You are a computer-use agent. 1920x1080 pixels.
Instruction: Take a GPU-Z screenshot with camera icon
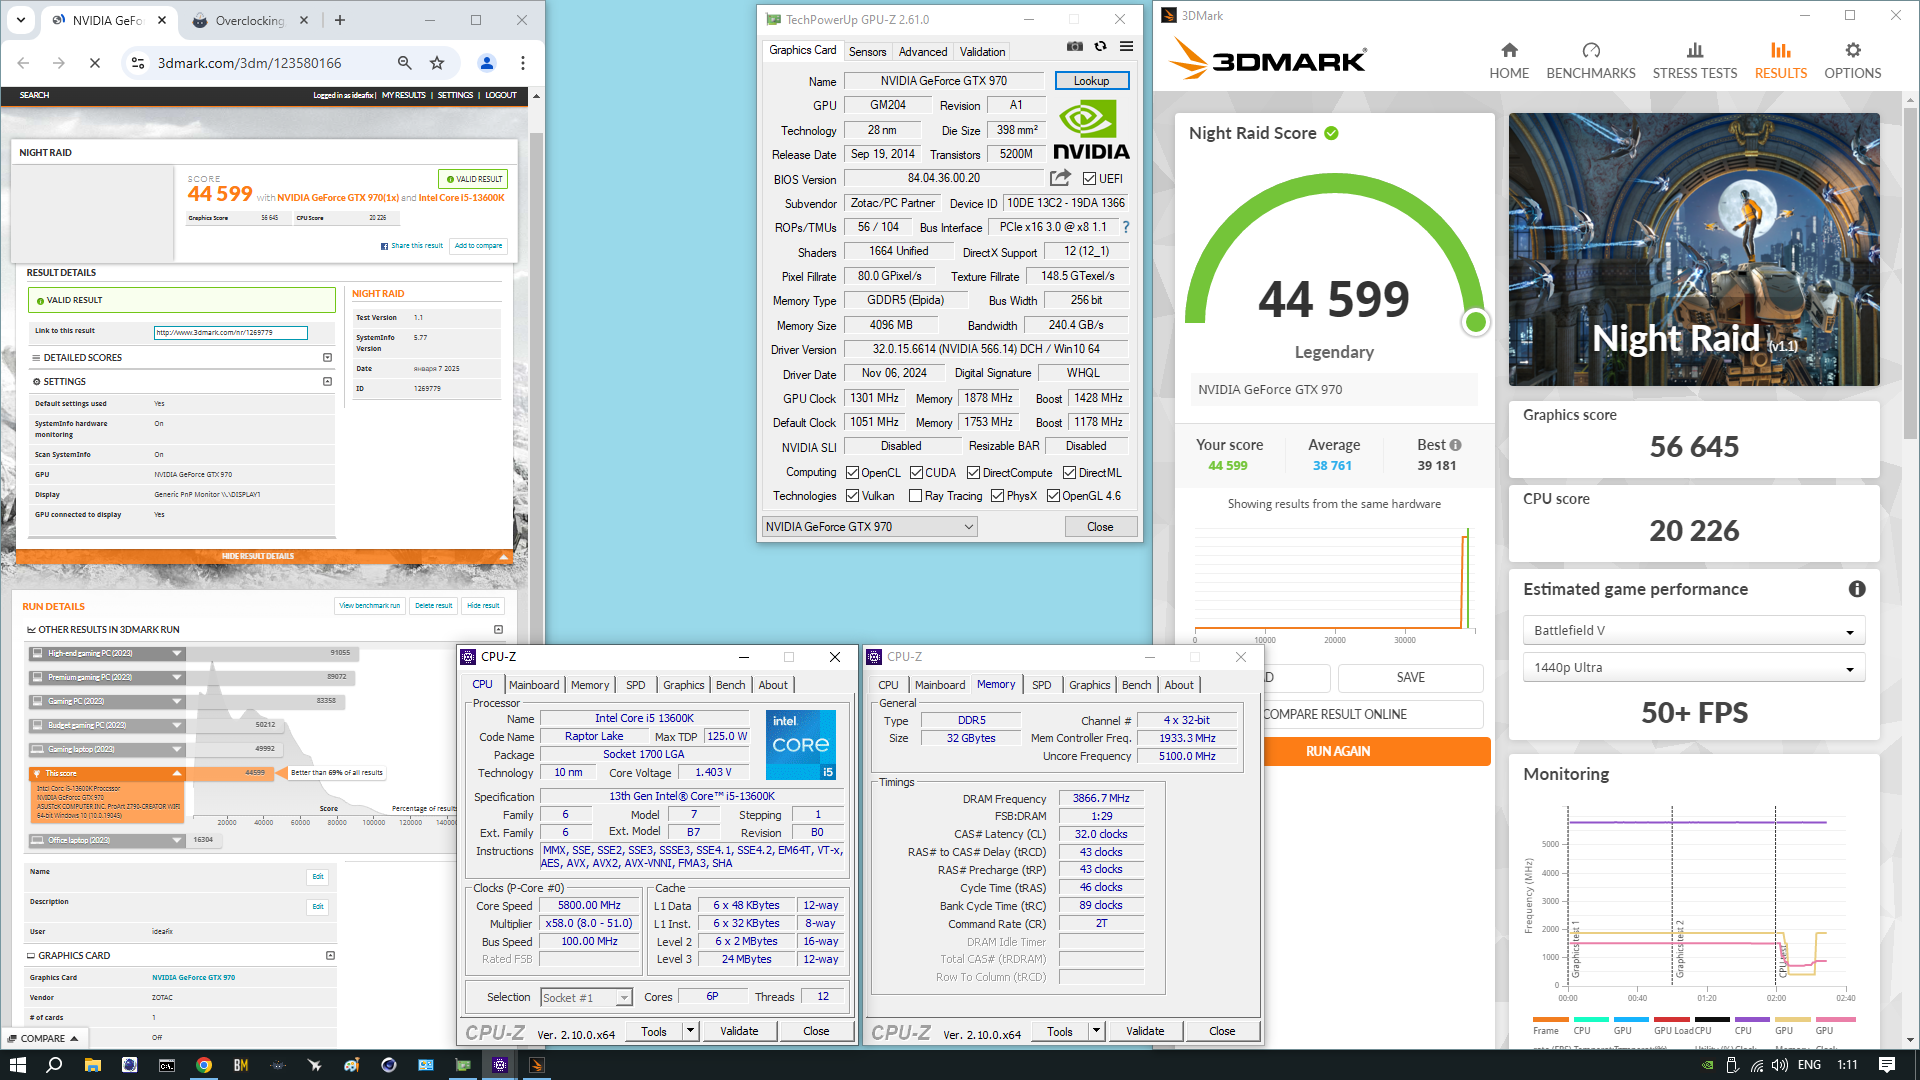1074,46
